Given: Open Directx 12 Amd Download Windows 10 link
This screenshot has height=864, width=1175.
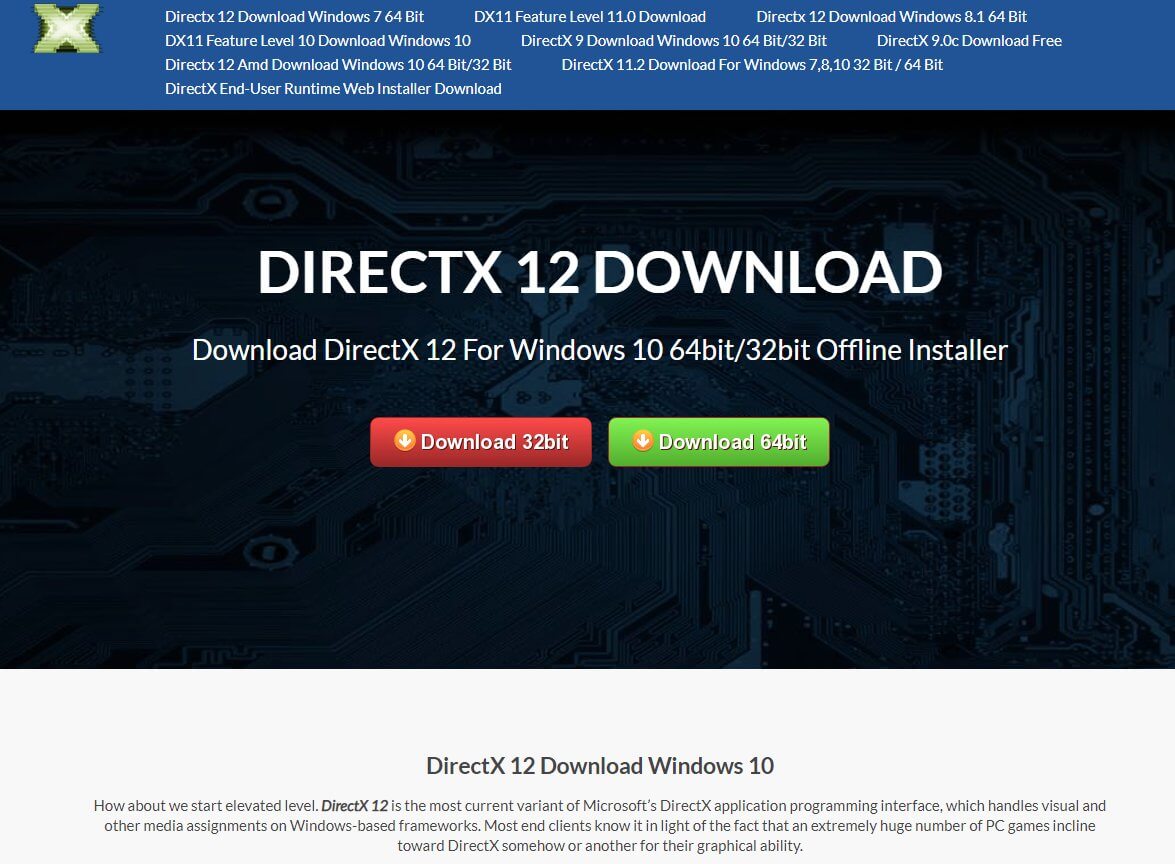Looking at the screenshot, I should 338,64.
